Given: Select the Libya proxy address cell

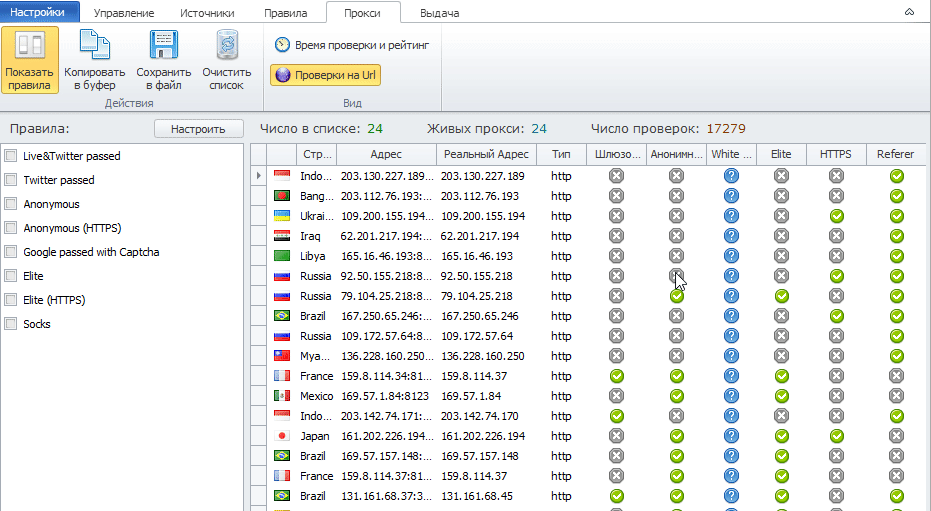Looking at the screenshot, I should pos(386,256).
